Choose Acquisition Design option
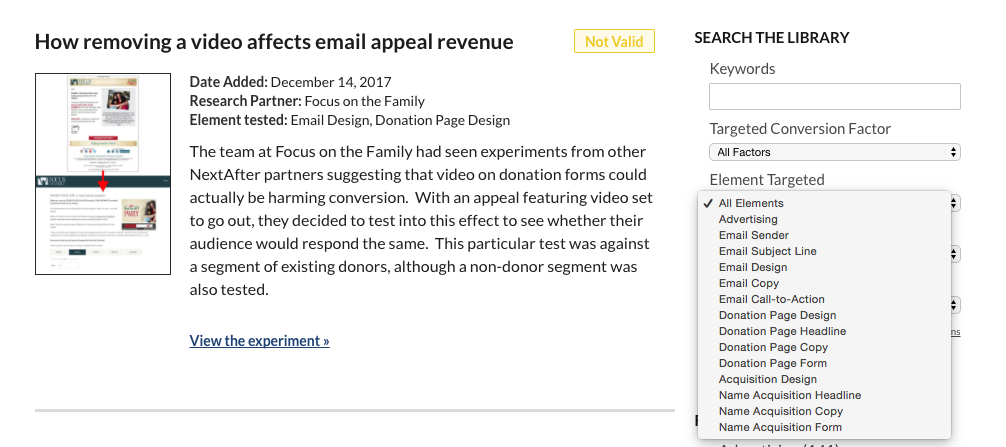The image size is (1006, 447). (x=824, y=379)
